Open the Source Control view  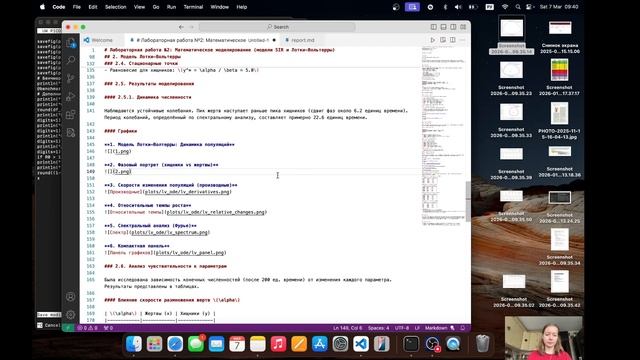71,78
